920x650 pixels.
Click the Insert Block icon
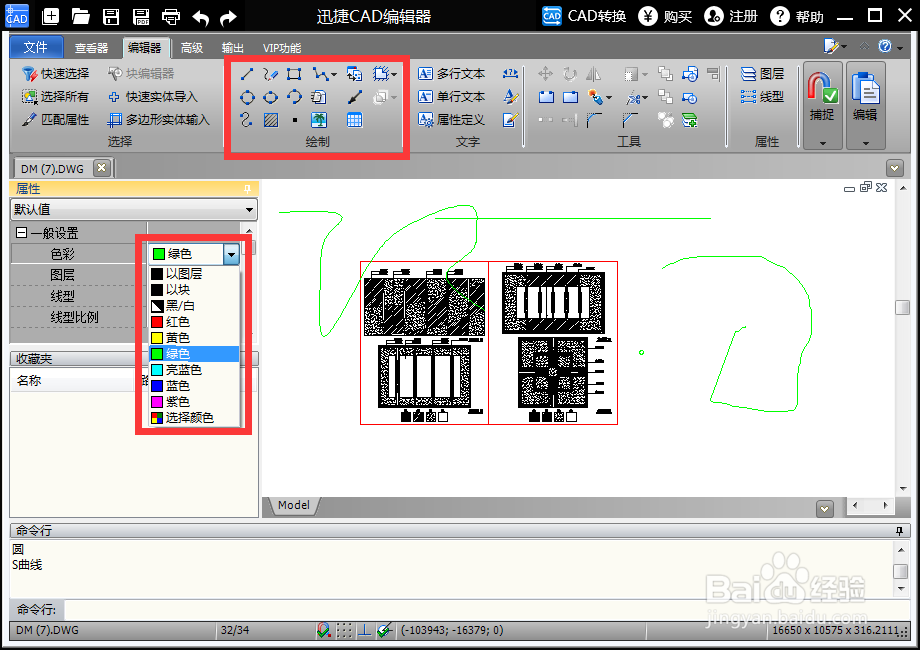pos(354,74)
